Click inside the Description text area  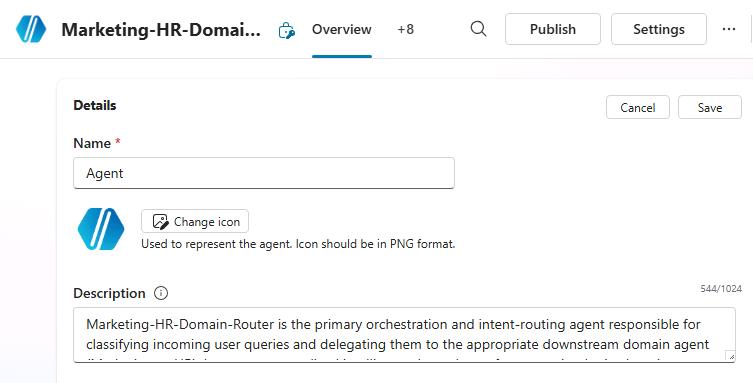click(404, 335)
